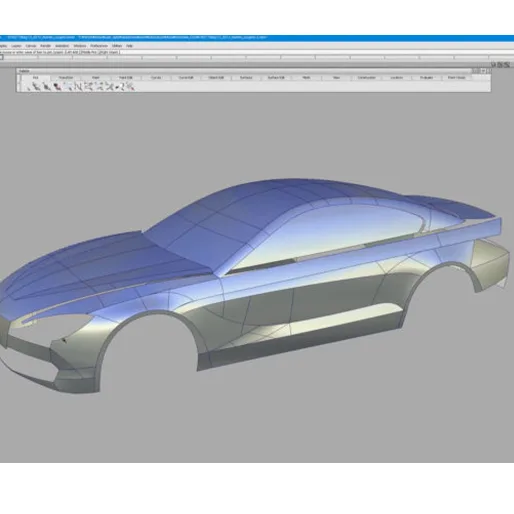Switch to the Transform palette tab
The image size is (514, 514).
pos(66,77)
